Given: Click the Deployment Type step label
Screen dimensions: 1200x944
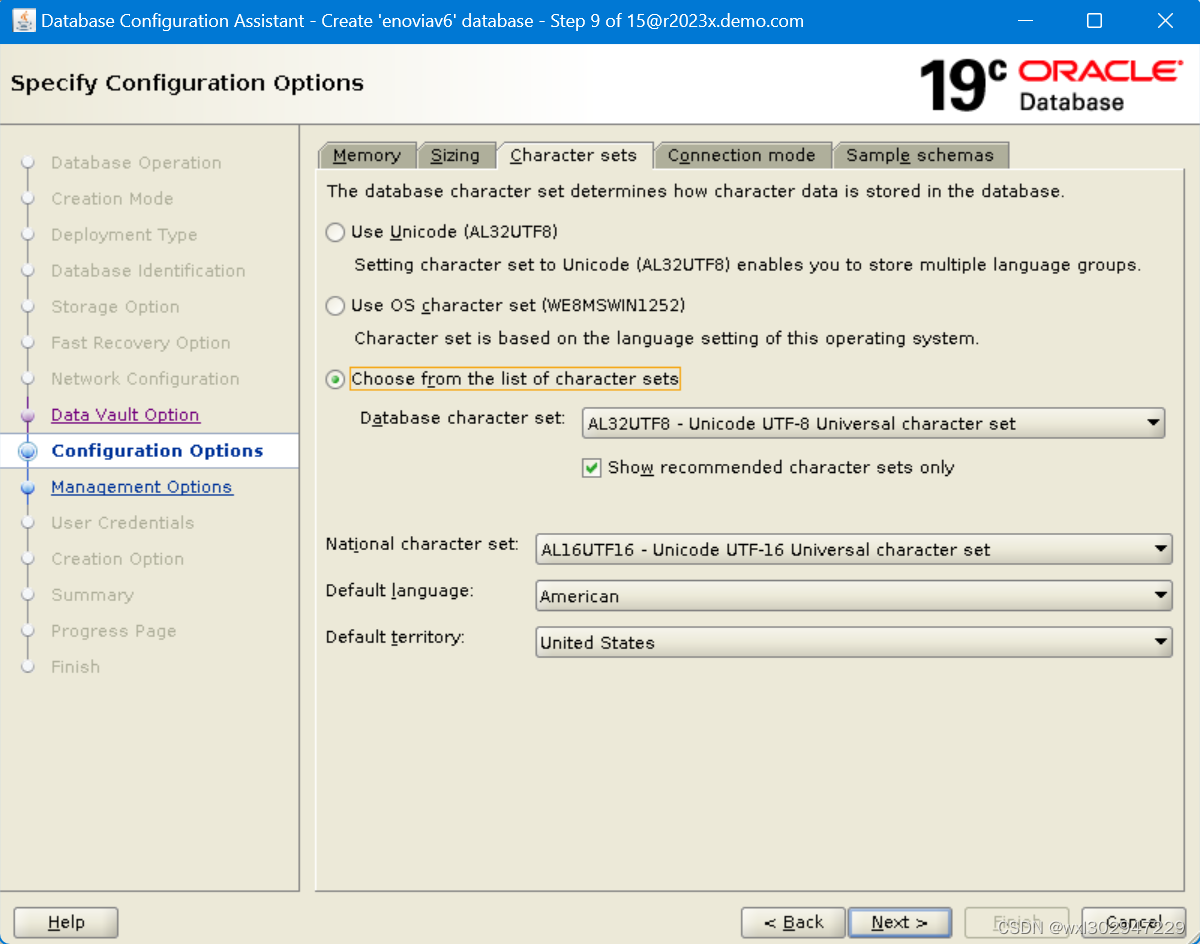Looking at the screenshot, I should coord(124,235).
